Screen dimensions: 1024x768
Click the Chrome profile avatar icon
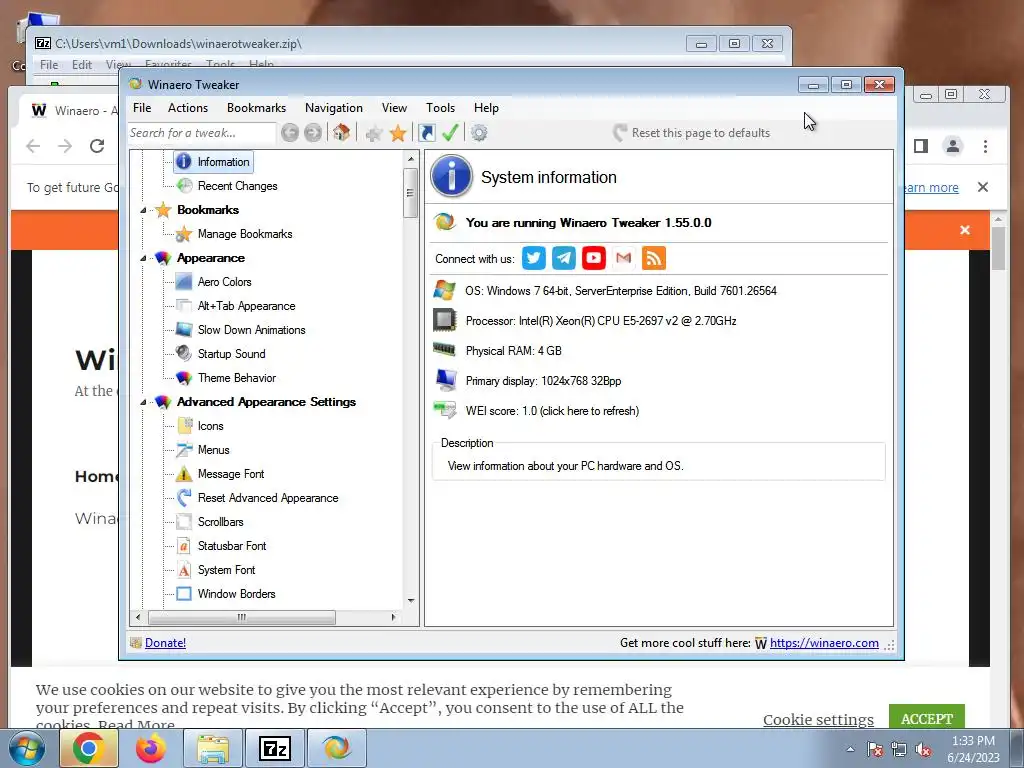953,146
